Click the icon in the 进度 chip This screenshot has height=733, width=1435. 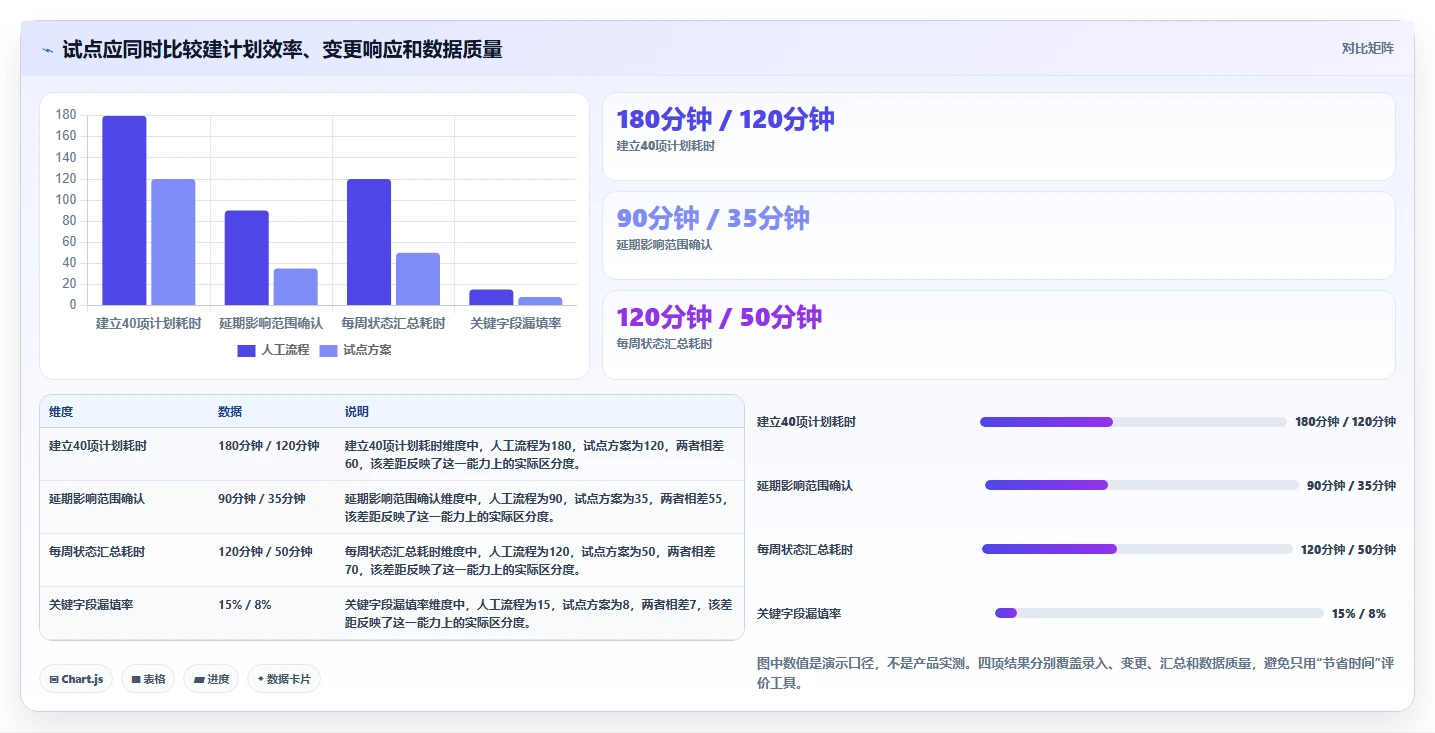199,679
